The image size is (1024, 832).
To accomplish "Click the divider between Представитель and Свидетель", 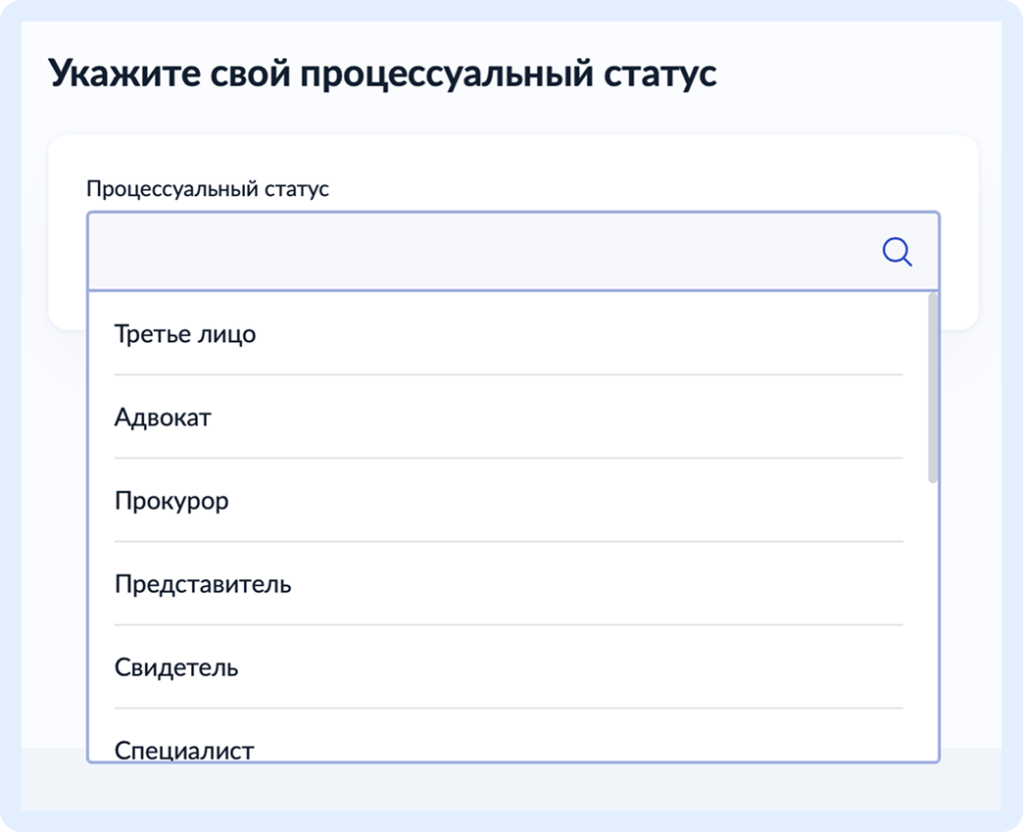I will coord(508,625).
